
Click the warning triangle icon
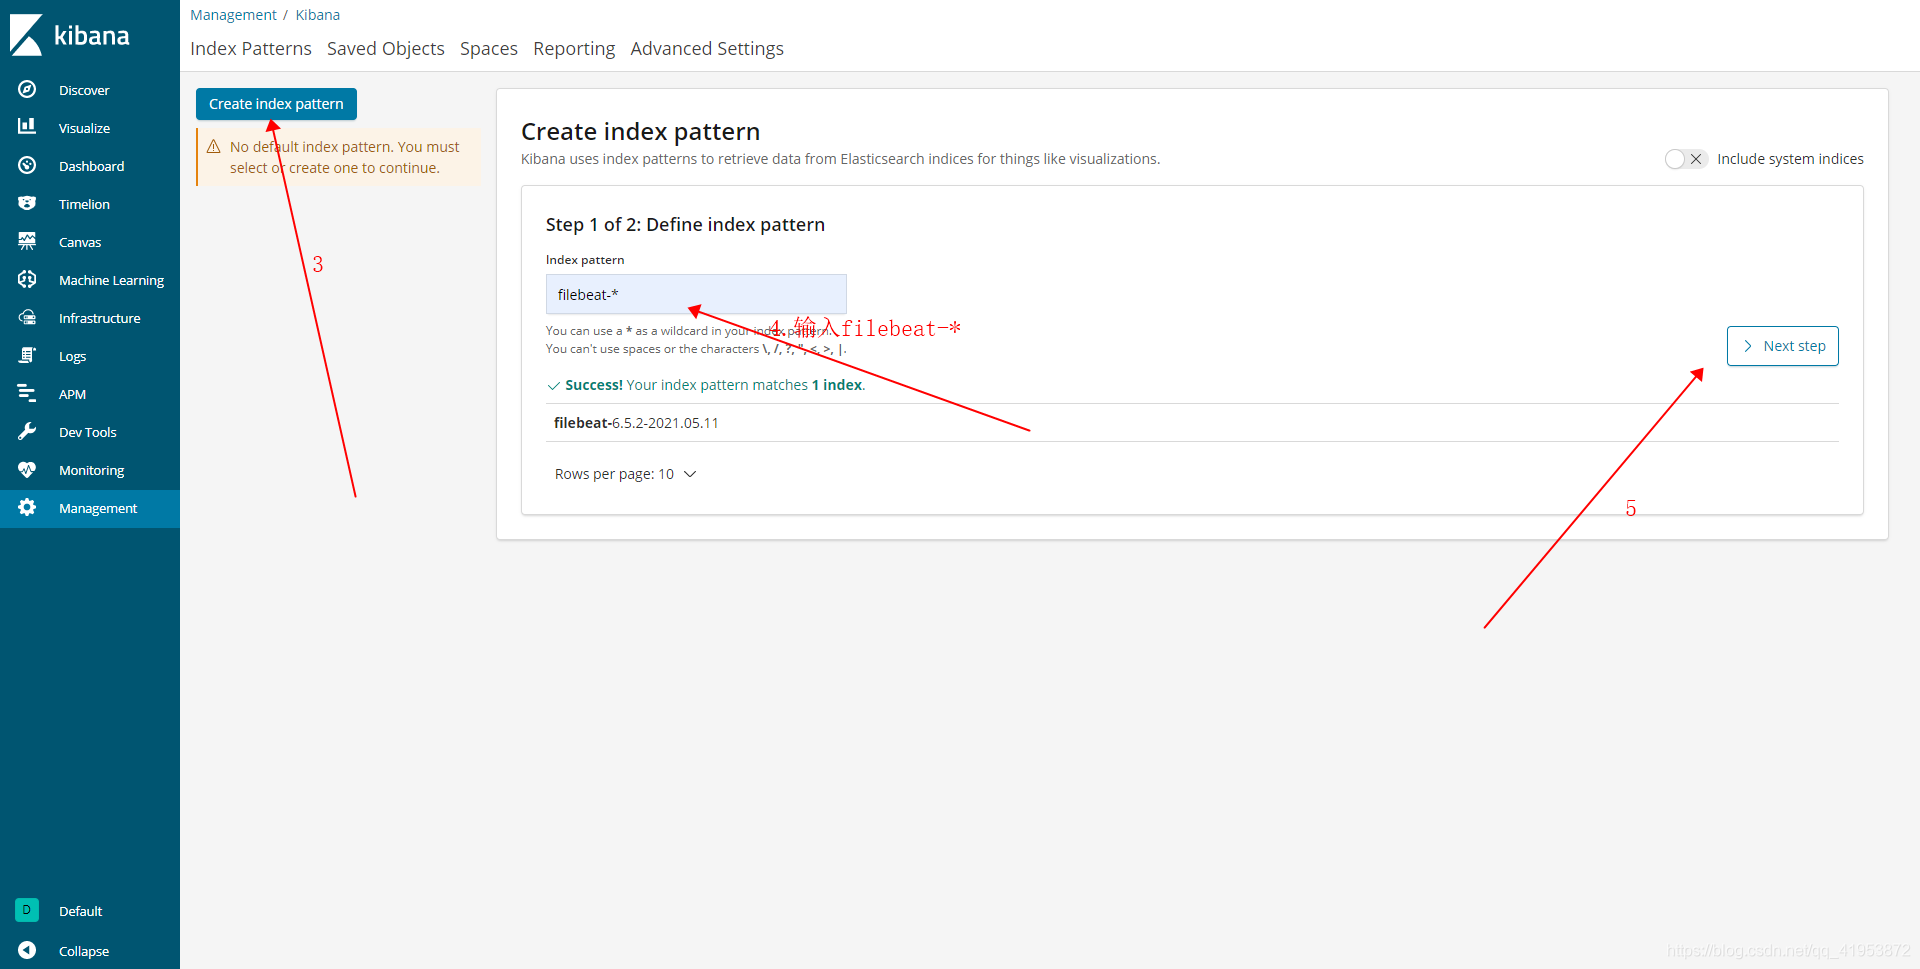(214, 147)
